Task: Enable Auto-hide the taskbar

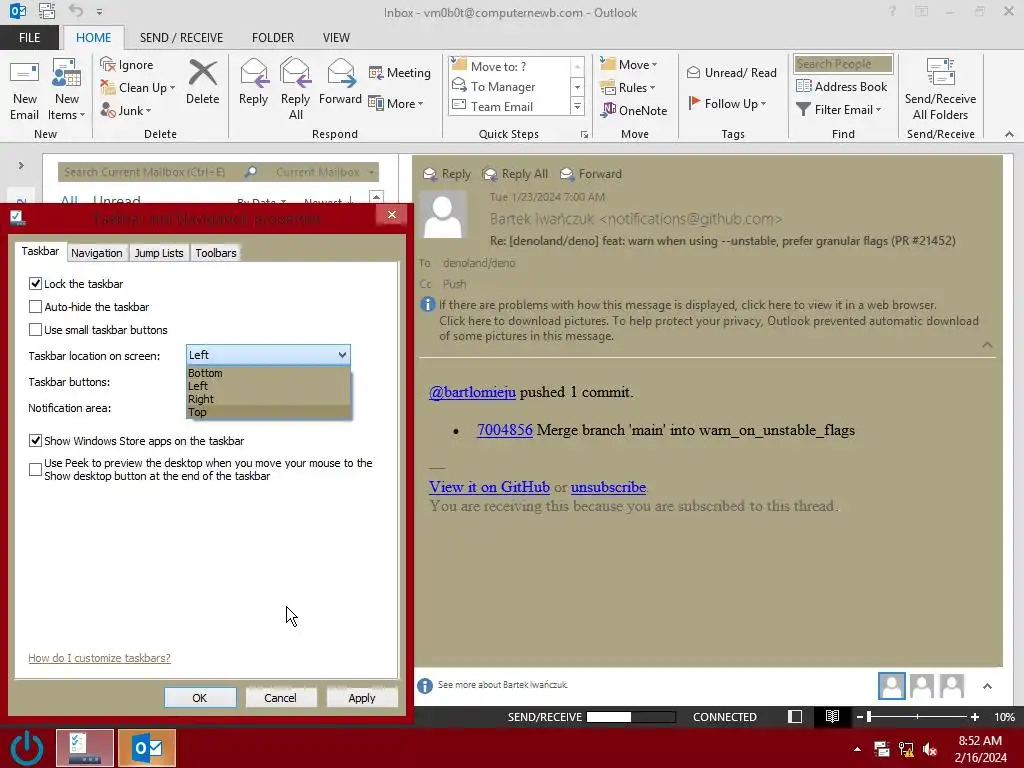Action: pos(35,306)
